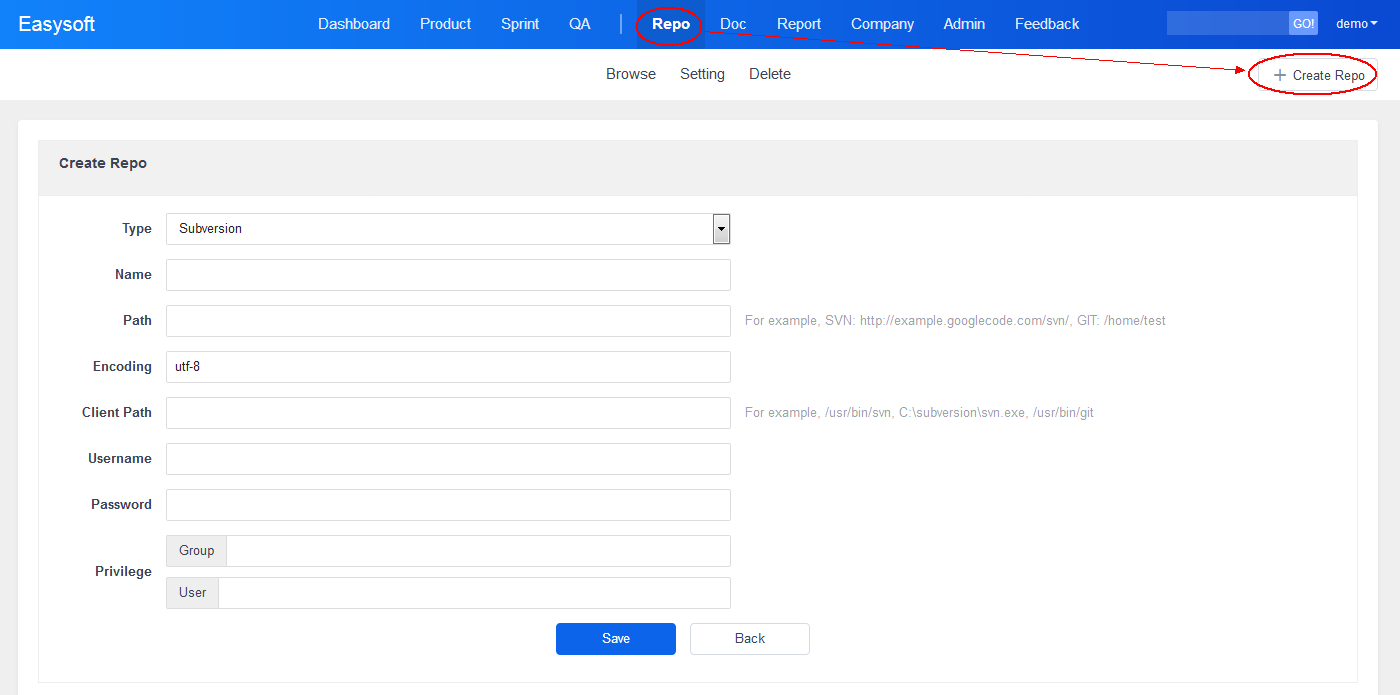
Task: Navigate to the Report menu
Action: pyautogui.click(x=799, y=24)
